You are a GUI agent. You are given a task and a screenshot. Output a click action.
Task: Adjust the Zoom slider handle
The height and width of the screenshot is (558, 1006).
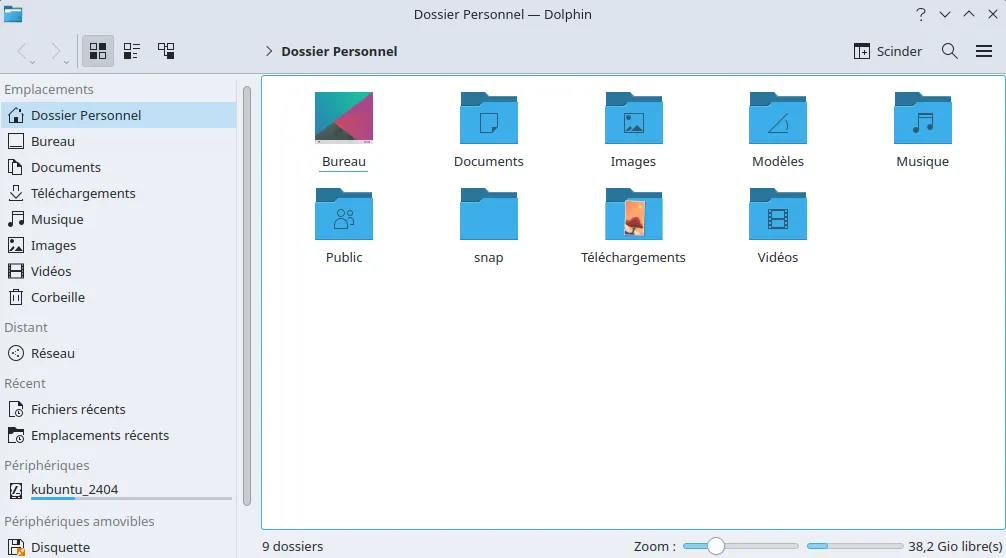(x=715, y=546)
